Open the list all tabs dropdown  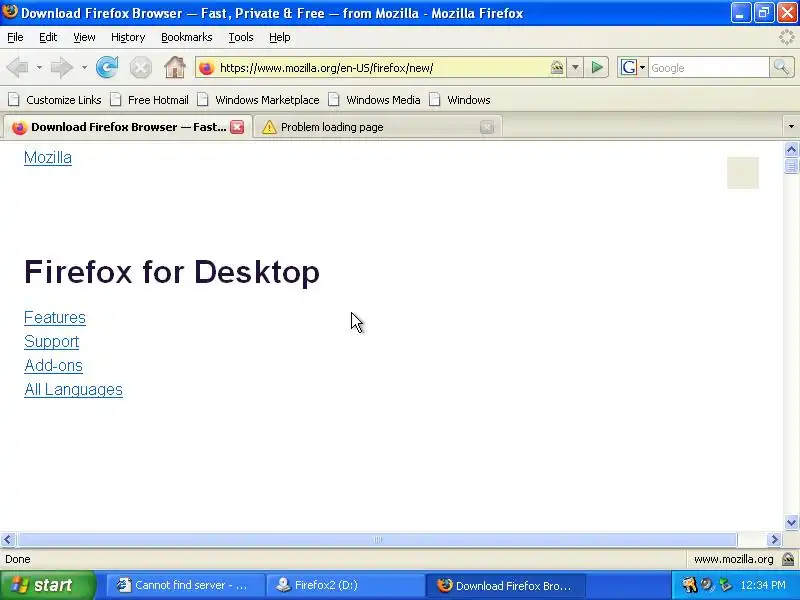tap(791, 127)
